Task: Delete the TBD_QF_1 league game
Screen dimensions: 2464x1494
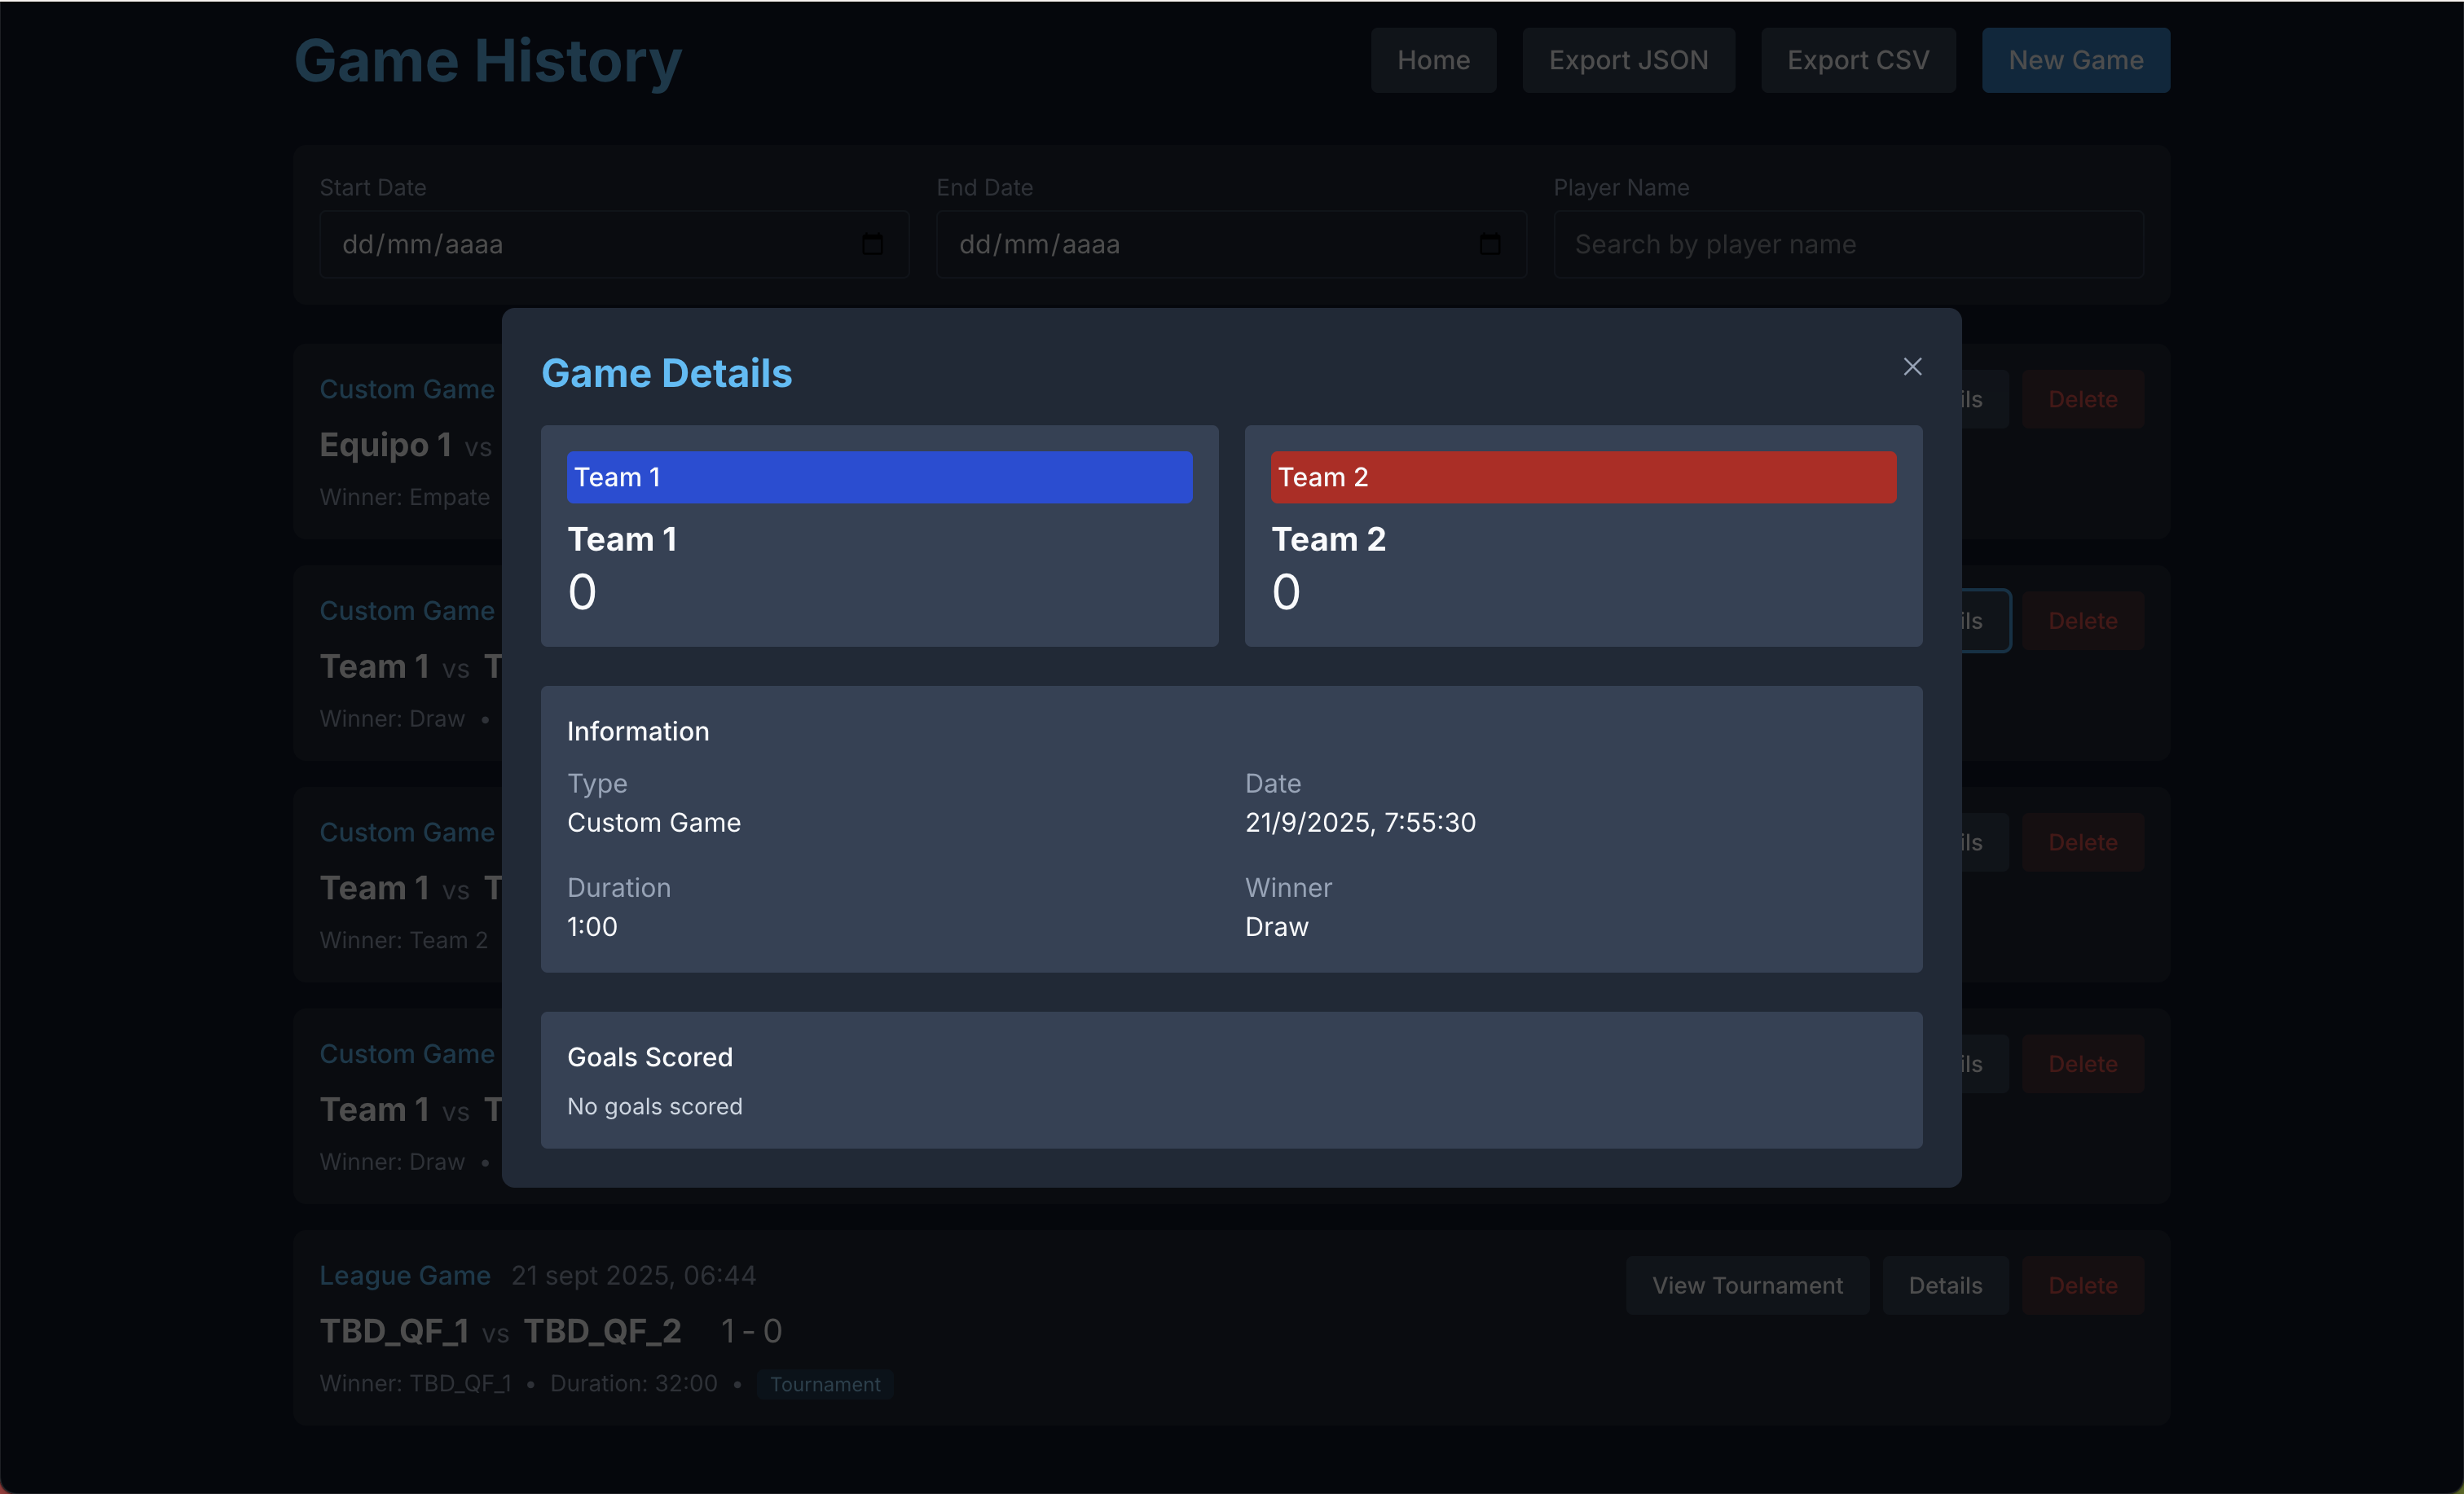Action: [x=2082, y=1285]
